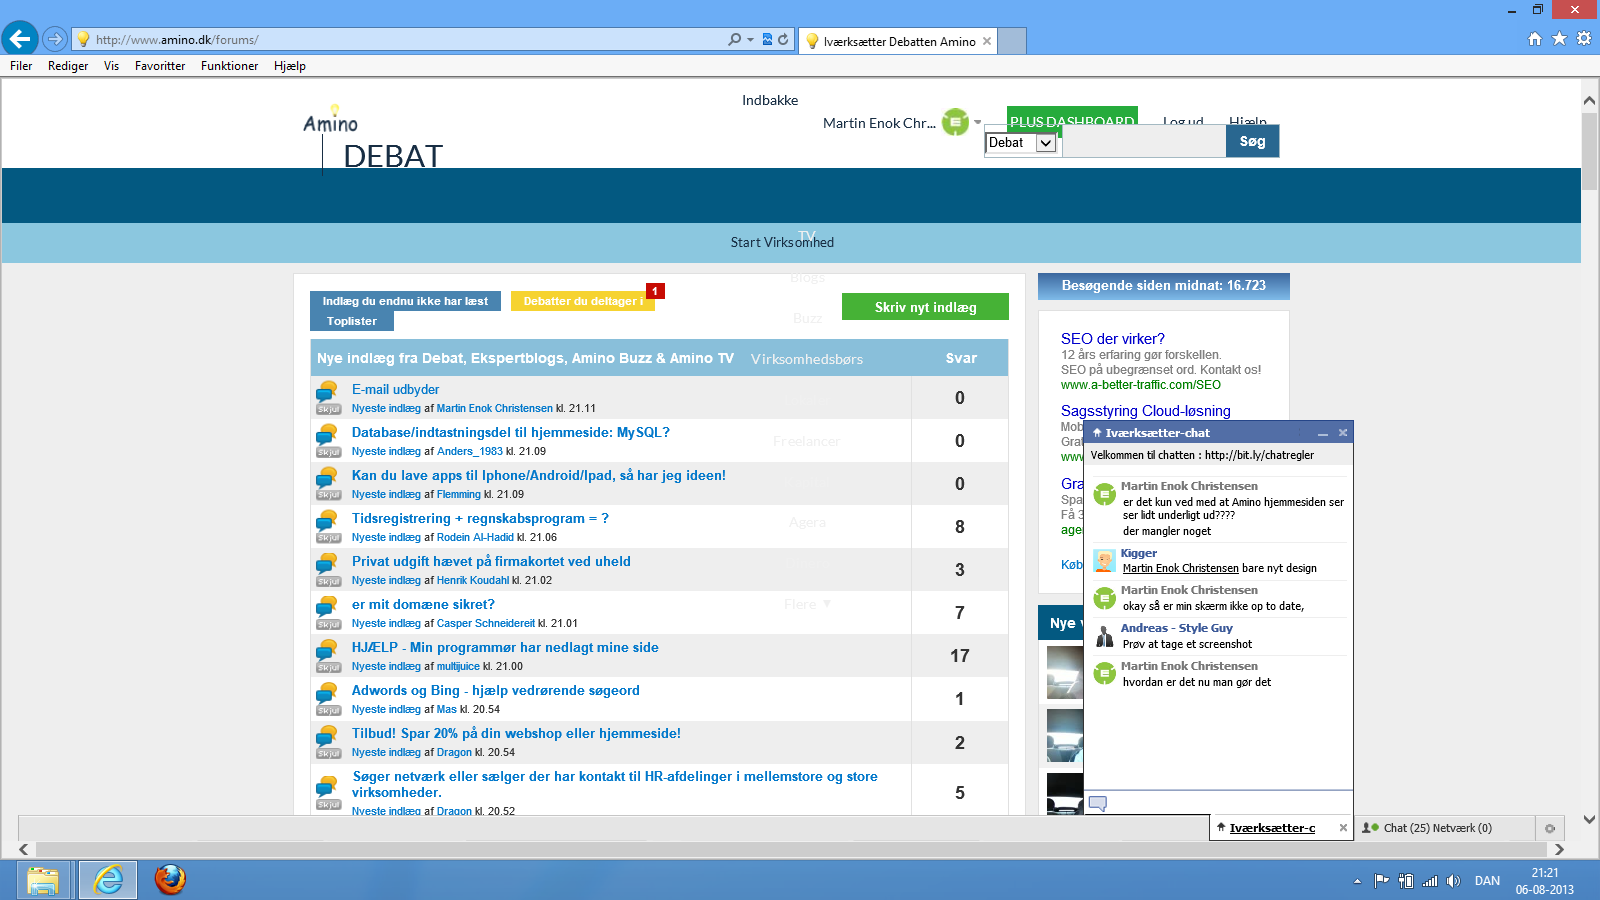Open the Hjælp menu in menu bar
This screenshot has width=1600, height=900.
click(290, 66)
